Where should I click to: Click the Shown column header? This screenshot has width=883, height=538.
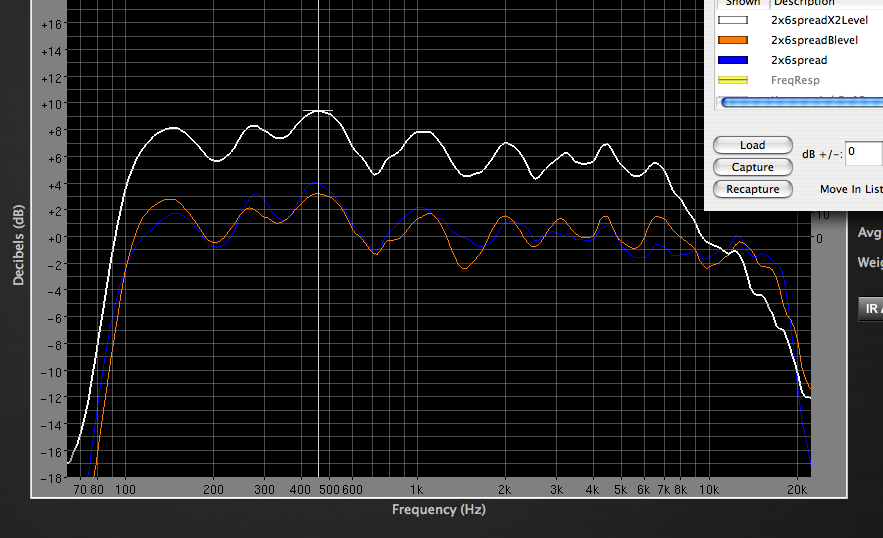(742, 3)
